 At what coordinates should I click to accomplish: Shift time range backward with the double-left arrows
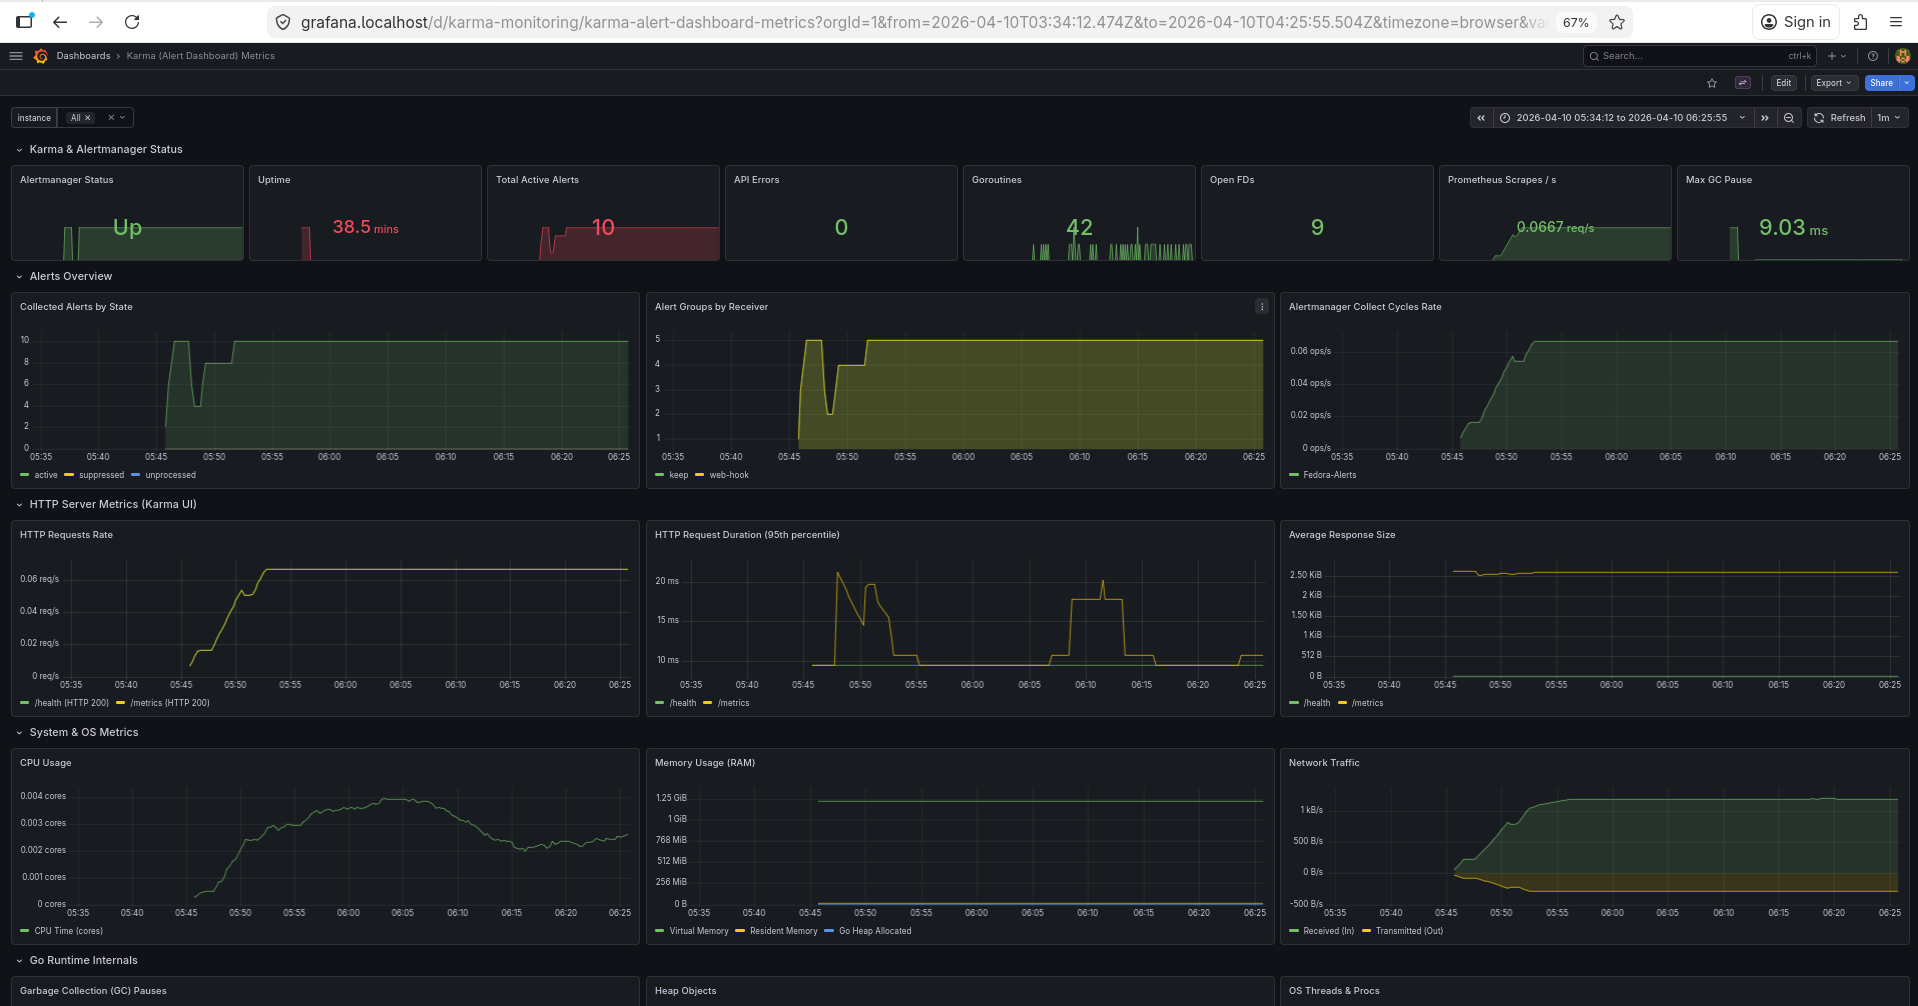1481,118
